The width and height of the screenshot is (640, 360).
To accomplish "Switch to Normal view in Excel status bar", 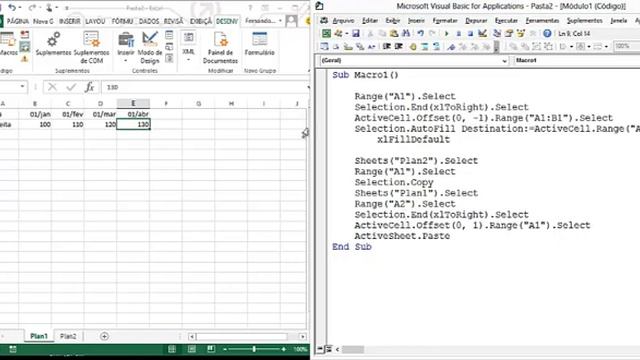I will point(172,349).
